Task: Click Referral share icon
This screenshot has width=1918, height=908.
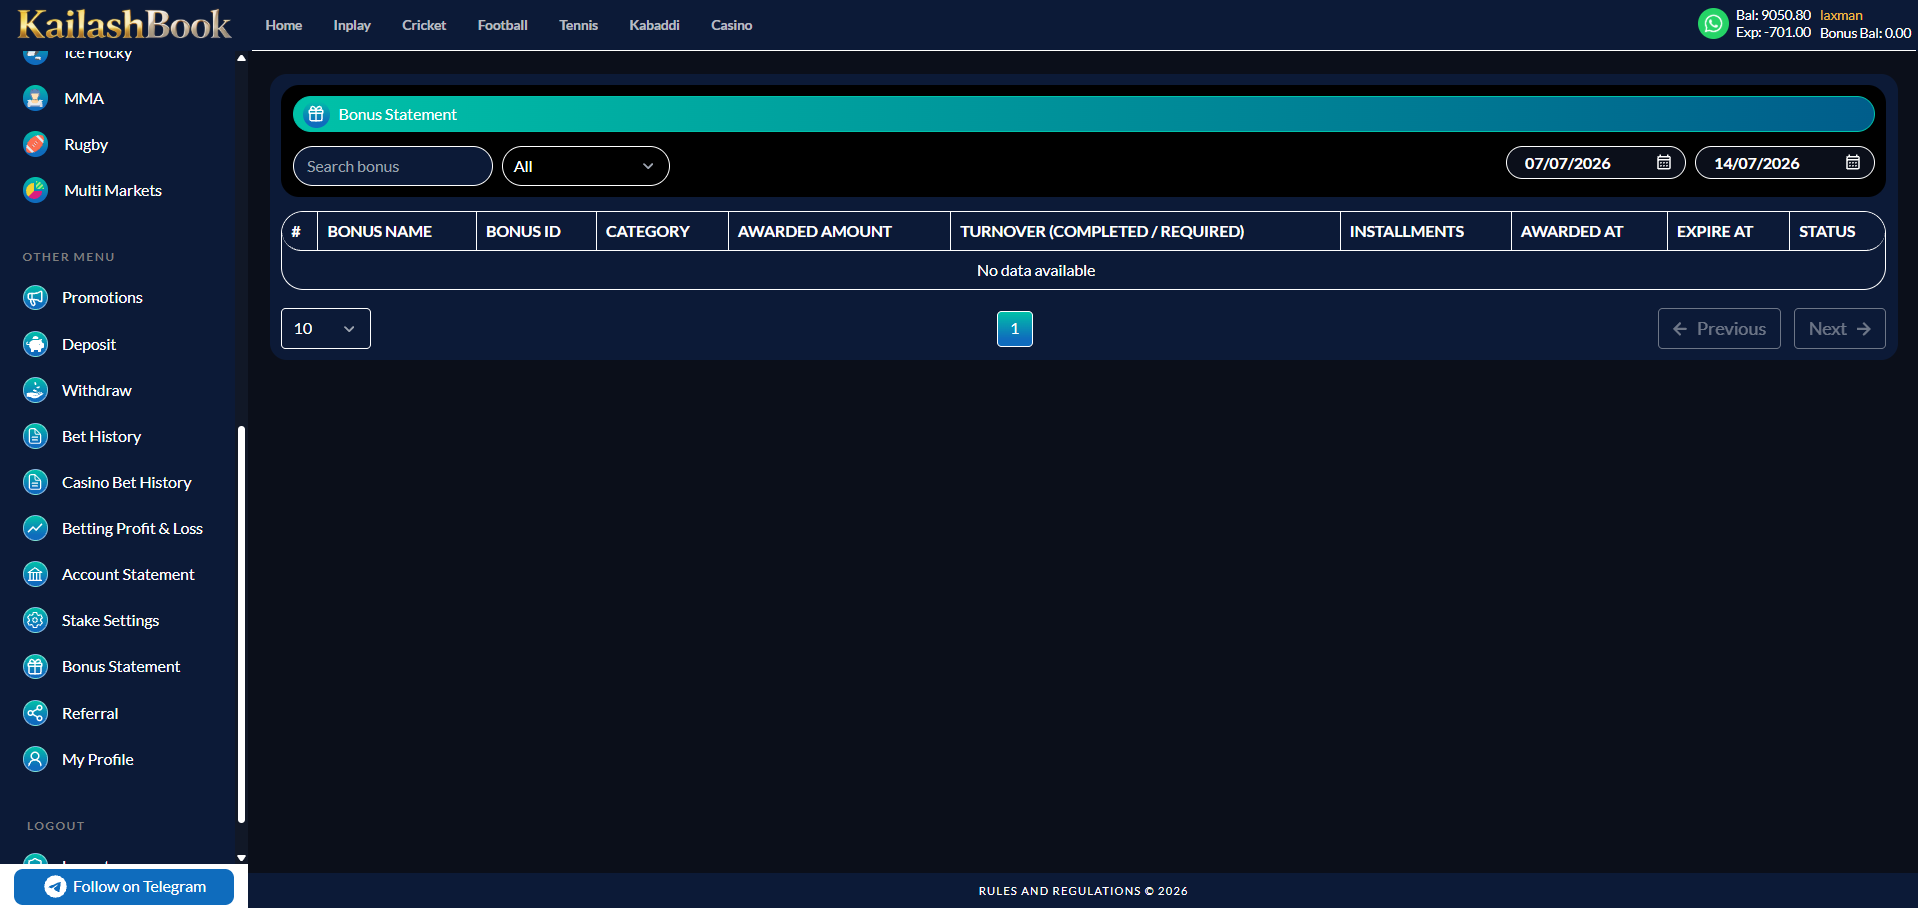Action: (36, 713)
